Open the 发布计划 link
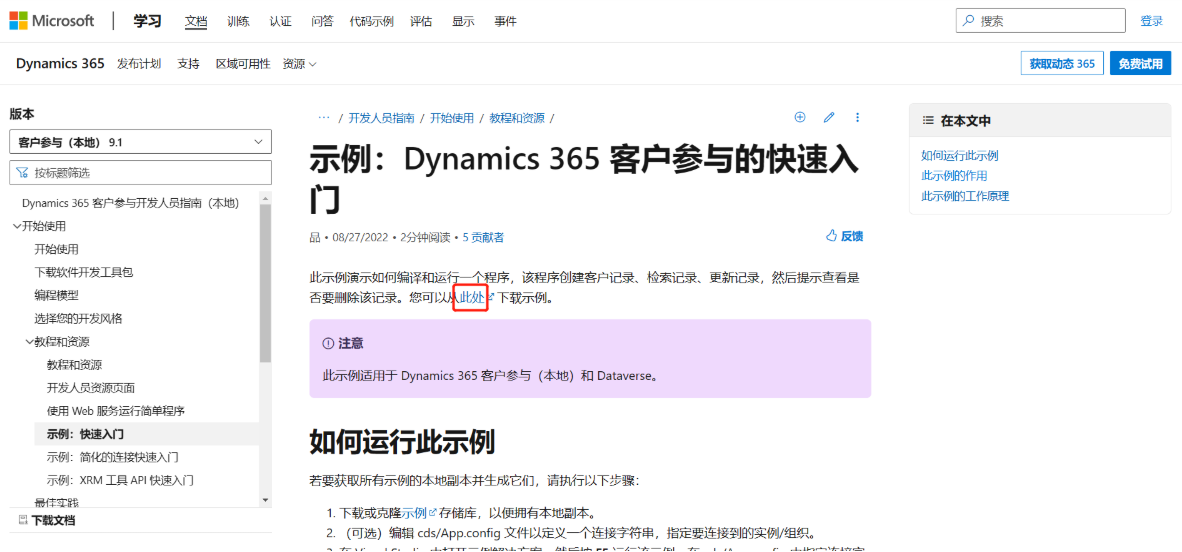Image resolution: width=1182 pixels, height=552 pixels. click(139, 64)
